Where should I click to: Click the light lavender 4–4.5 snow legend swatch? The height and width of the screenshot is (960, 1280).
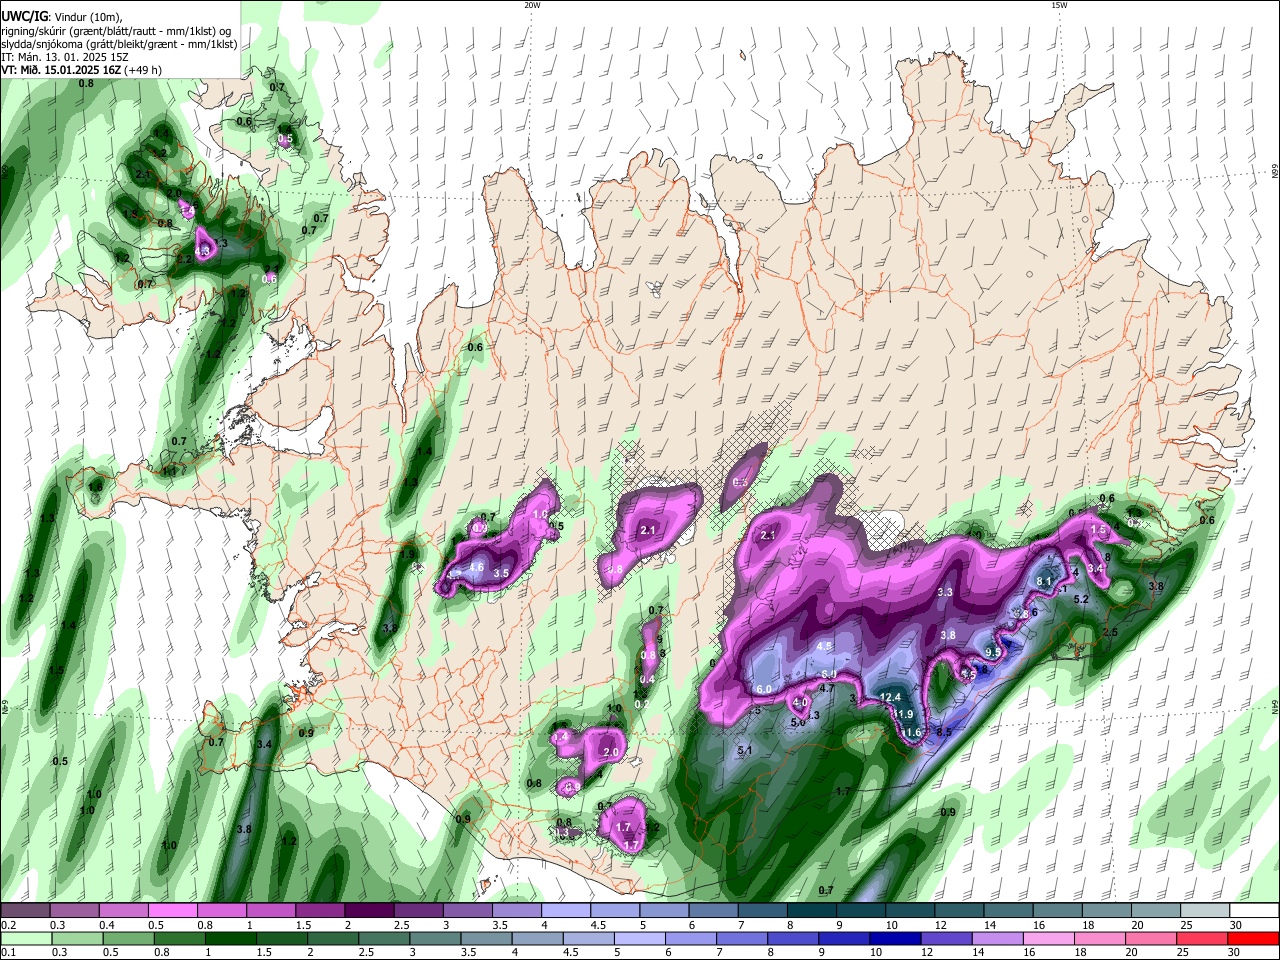point(565,911)
